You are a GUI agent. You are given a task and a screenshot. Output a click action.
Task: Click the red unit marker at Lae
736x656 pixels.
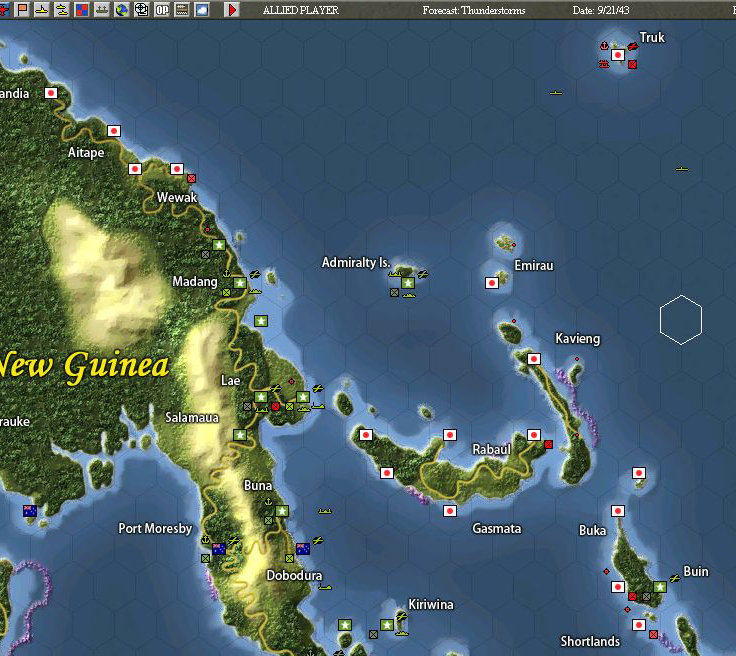pos(276,406)
